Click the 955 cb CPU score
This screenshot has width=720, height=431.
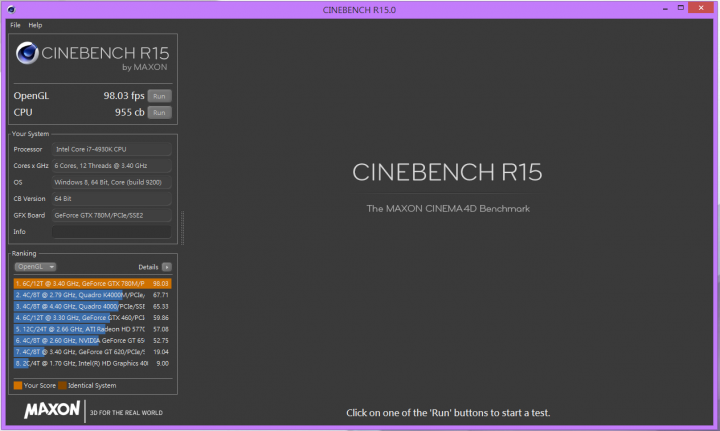[x=129, y=112]
